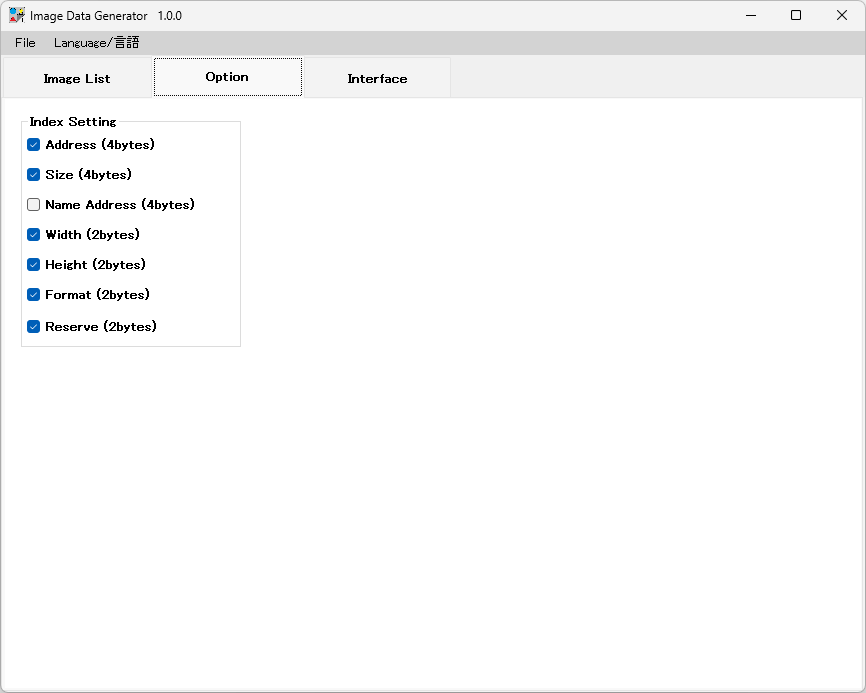Enable the Name Address (4bytes) checkbox
This screenshot has width=866, height=693.
tap(34, 205)
